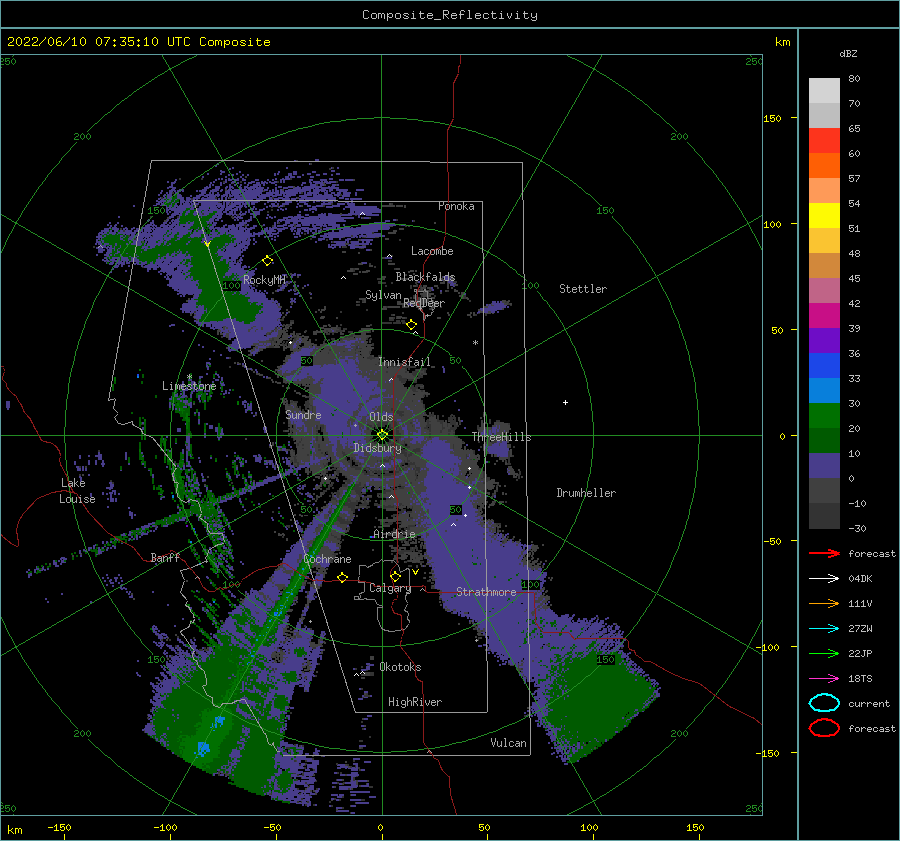
Task: Click the RockyMH label
Action: (264, 280)
